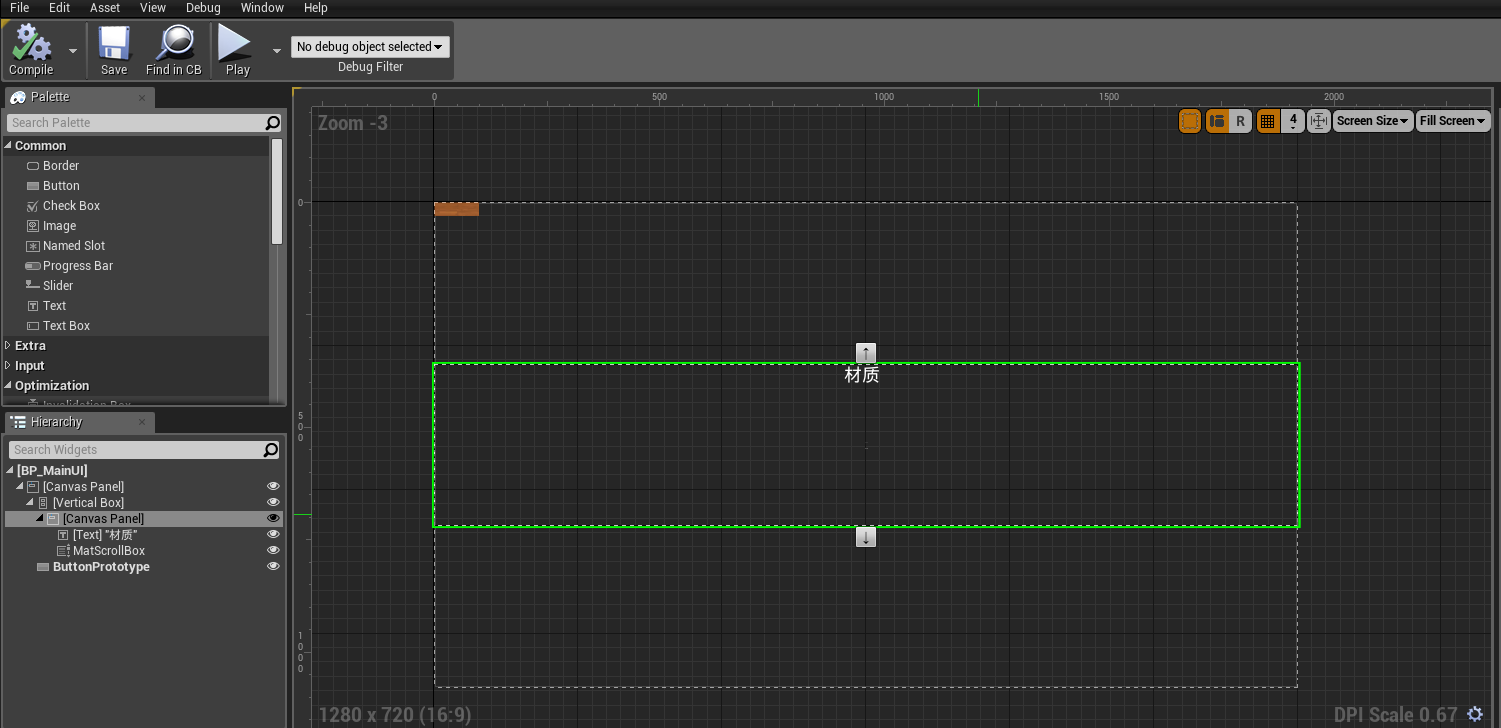Save the widget blueprint
1501x728 pixels.
click(x=114, y=44)
